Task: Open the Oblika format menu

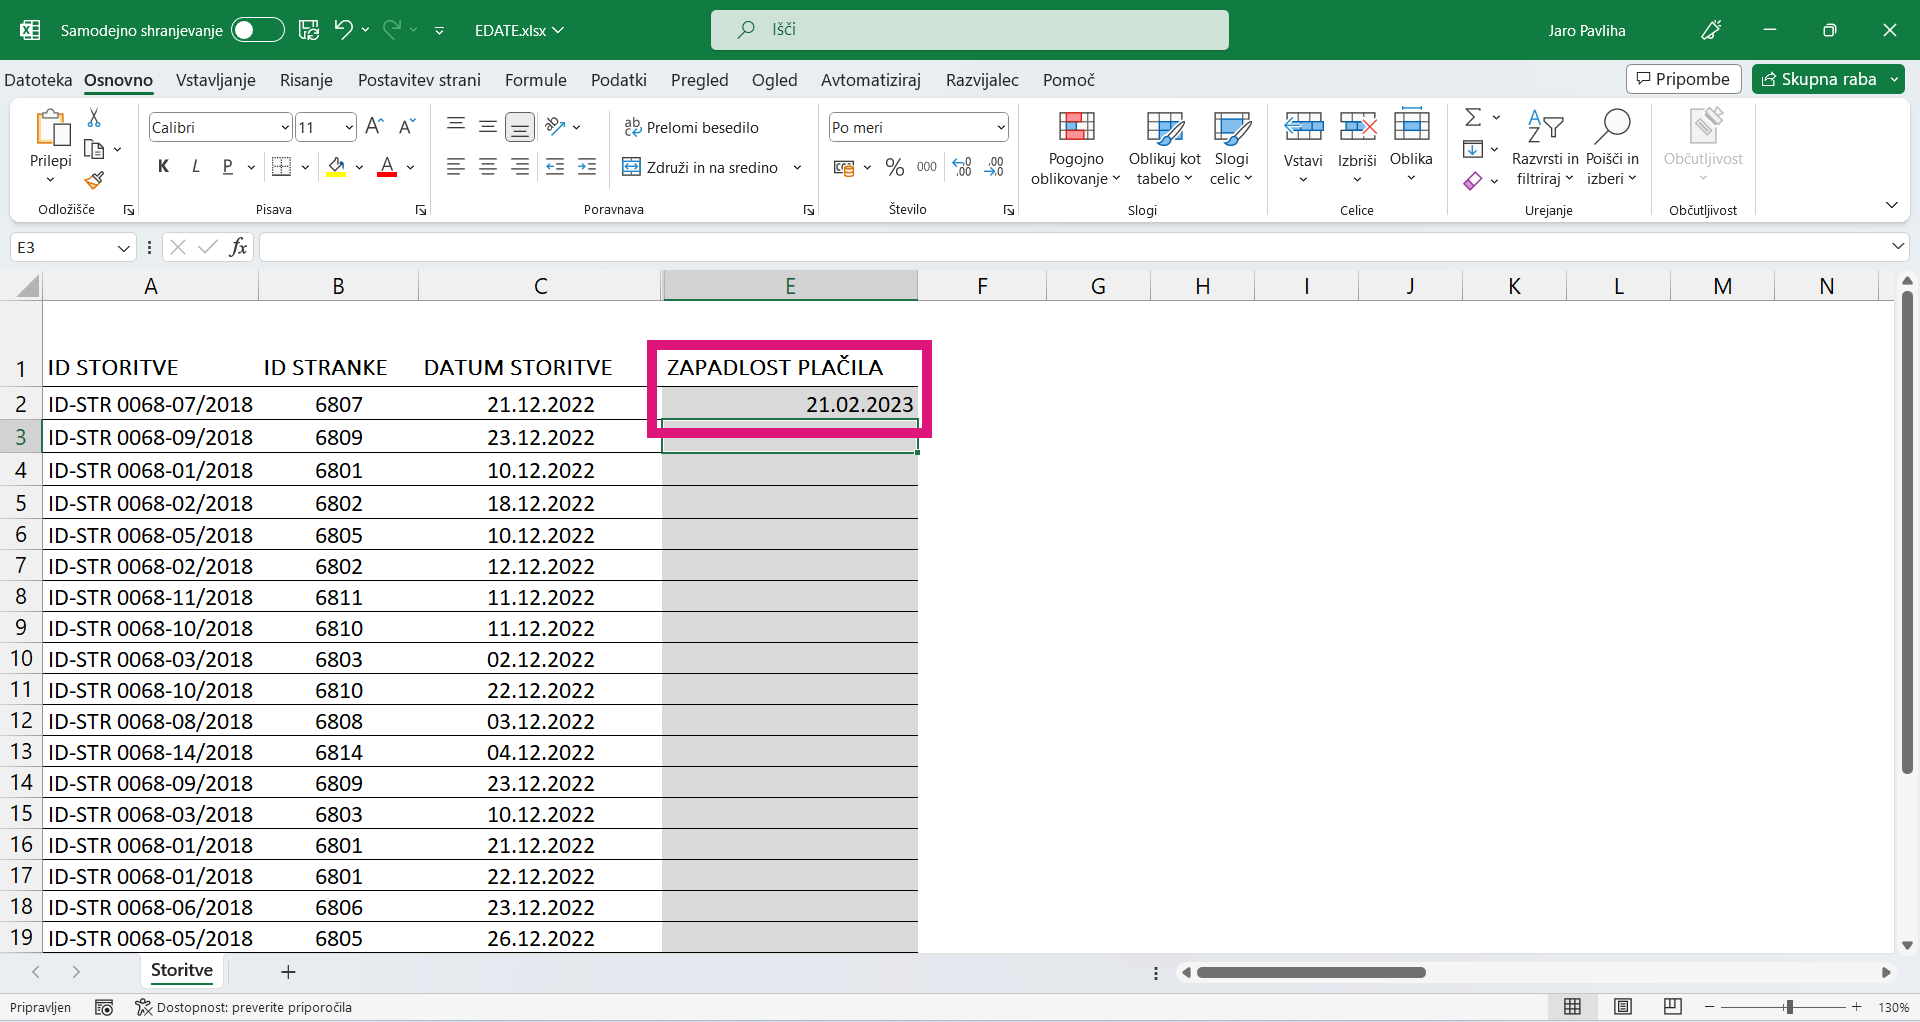Action: tap(1411, 146)
